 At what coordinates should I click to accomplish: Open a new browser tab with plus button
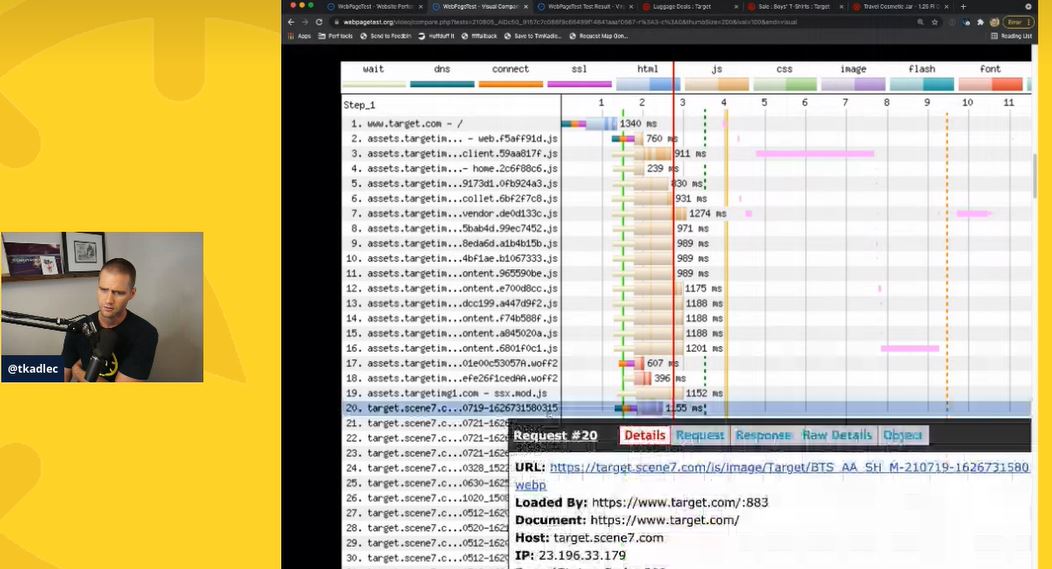pyautogui.click(x=963, y=6)
